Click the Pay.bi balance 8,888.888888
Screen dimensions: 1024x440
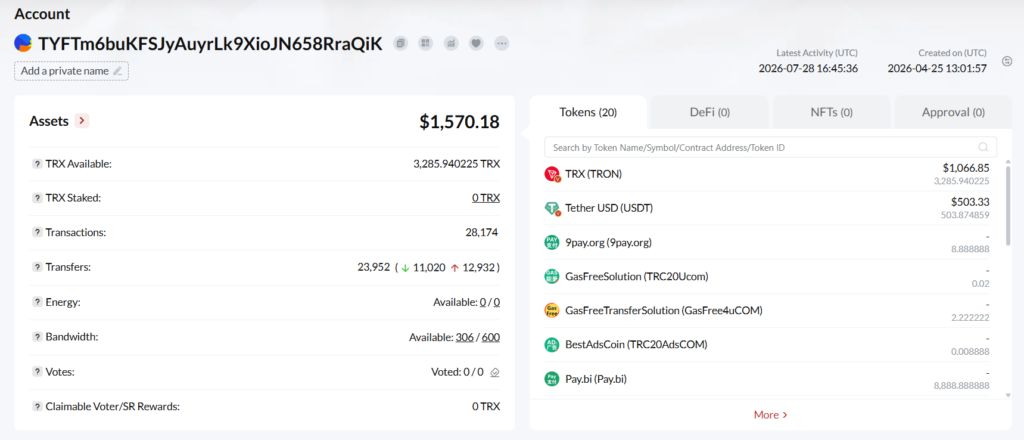point(961,386)
